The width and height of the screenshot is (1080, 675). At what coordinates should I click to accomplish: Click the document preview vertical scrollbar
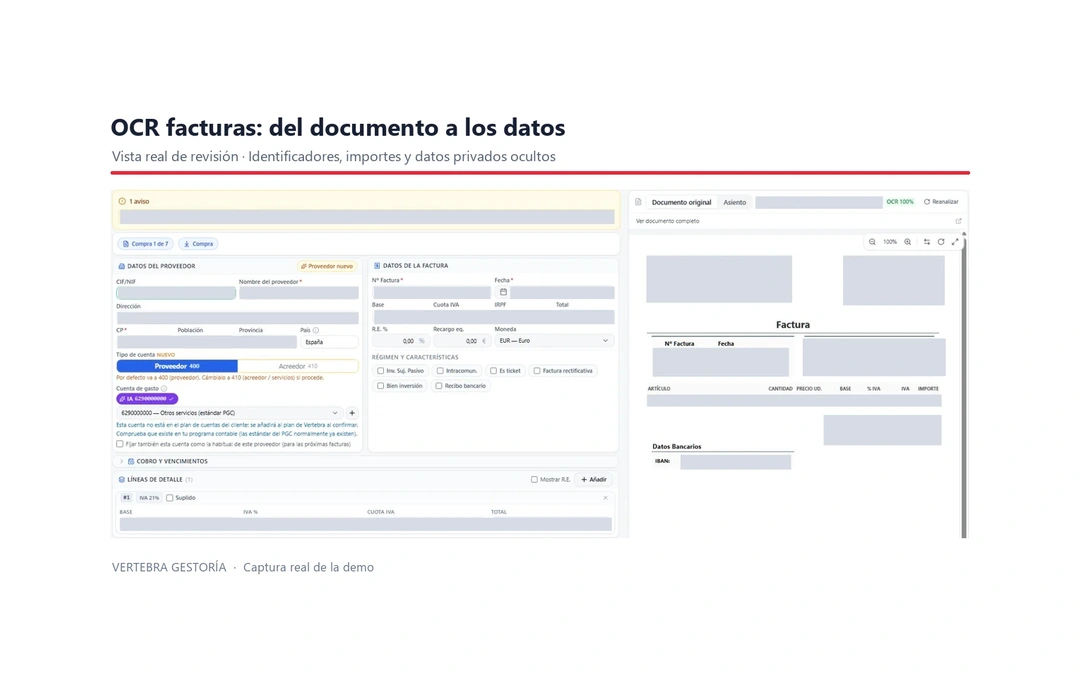click(964, 386)
